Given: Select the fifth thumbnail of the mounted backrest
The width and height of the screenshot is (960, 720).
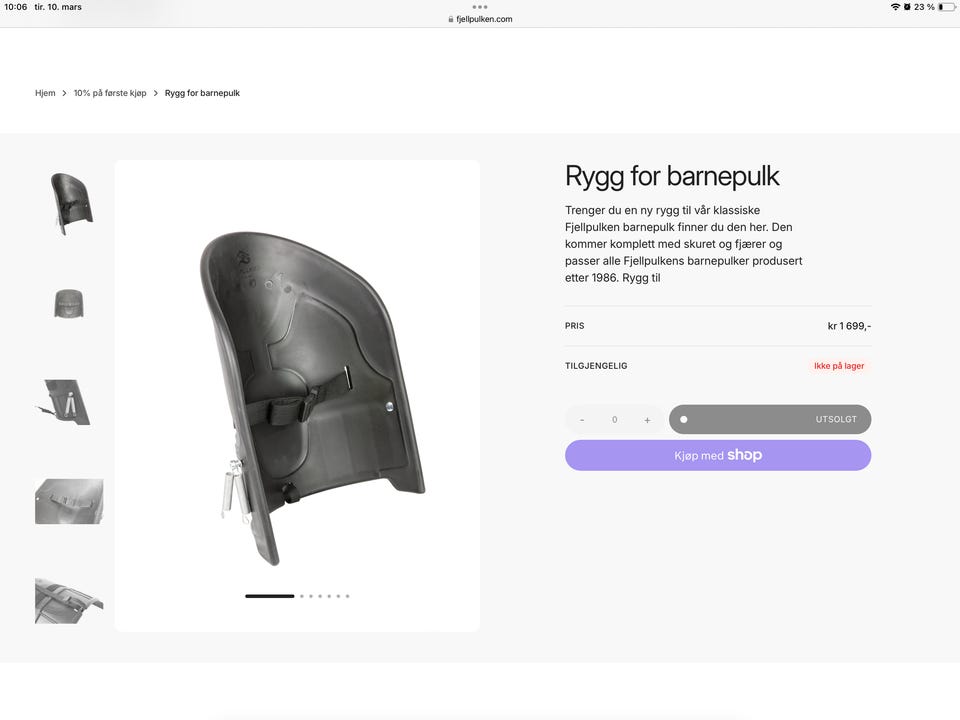Looking at the screenshot, I should [69, 601].
